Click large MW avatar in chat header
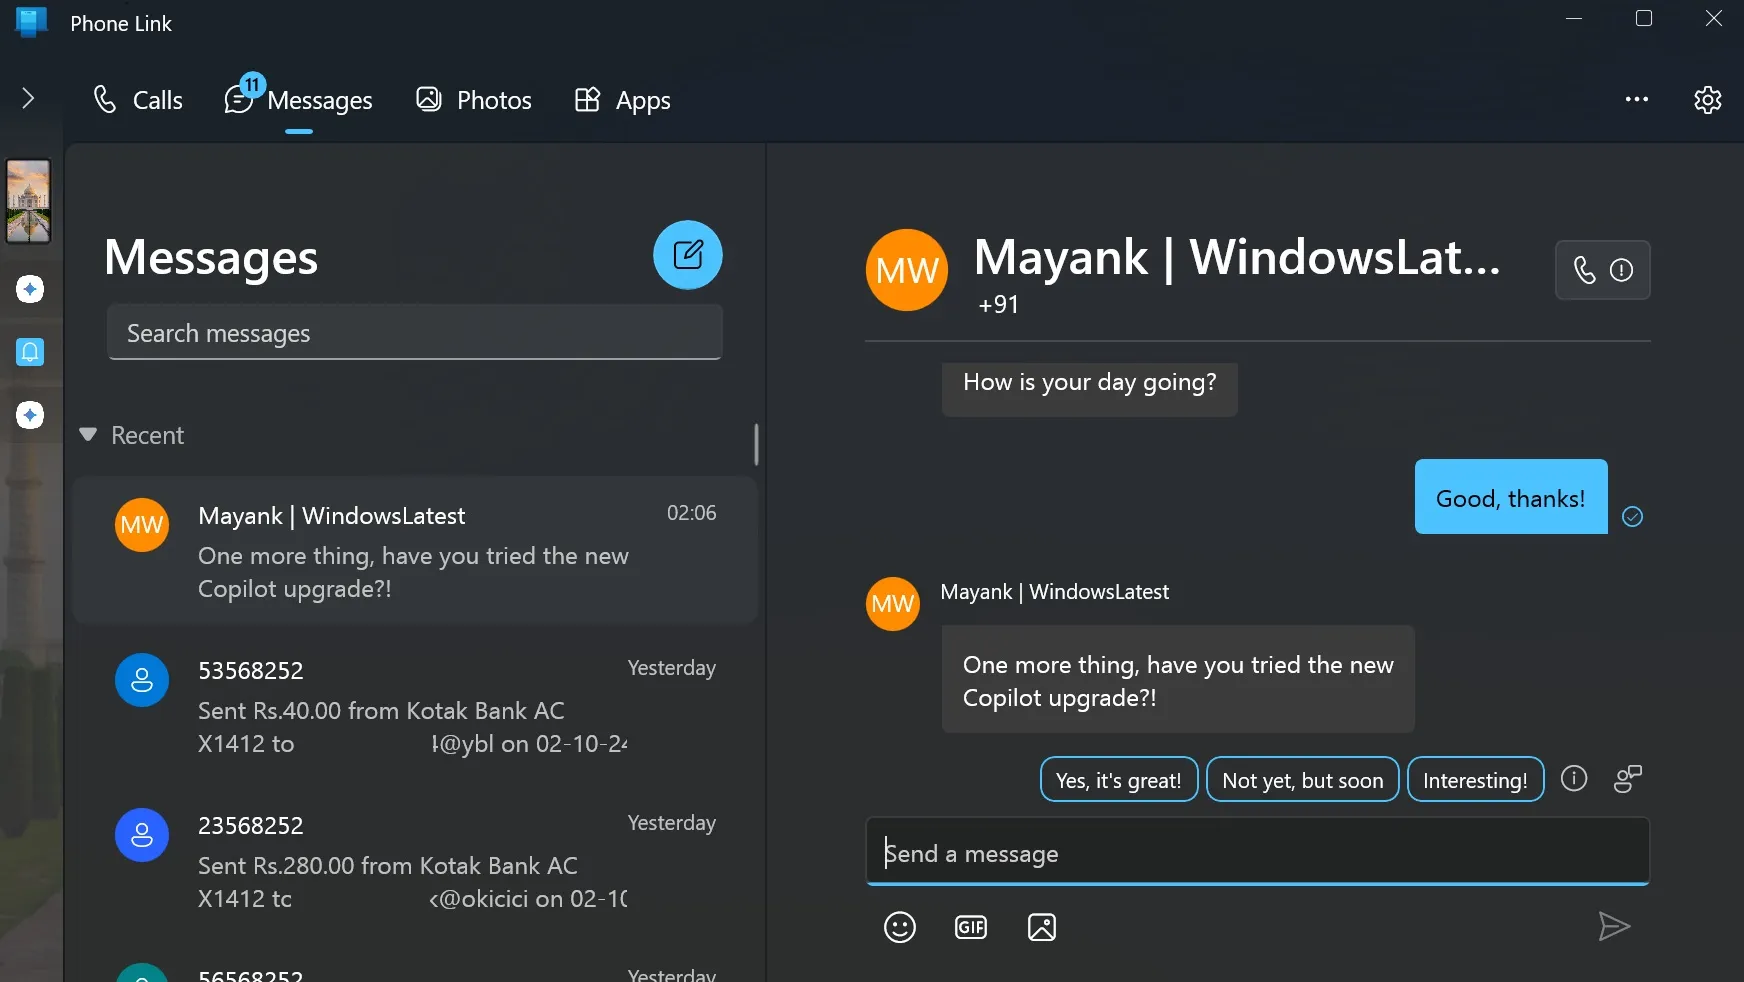 (x=907, y=270)
